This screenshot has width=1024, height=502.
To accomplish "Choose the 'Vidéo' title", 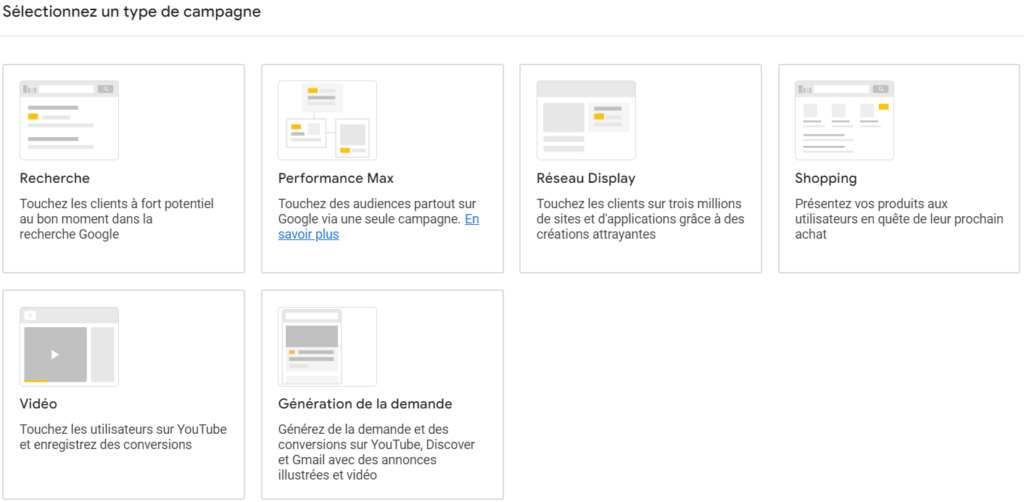I will point(39,404).
